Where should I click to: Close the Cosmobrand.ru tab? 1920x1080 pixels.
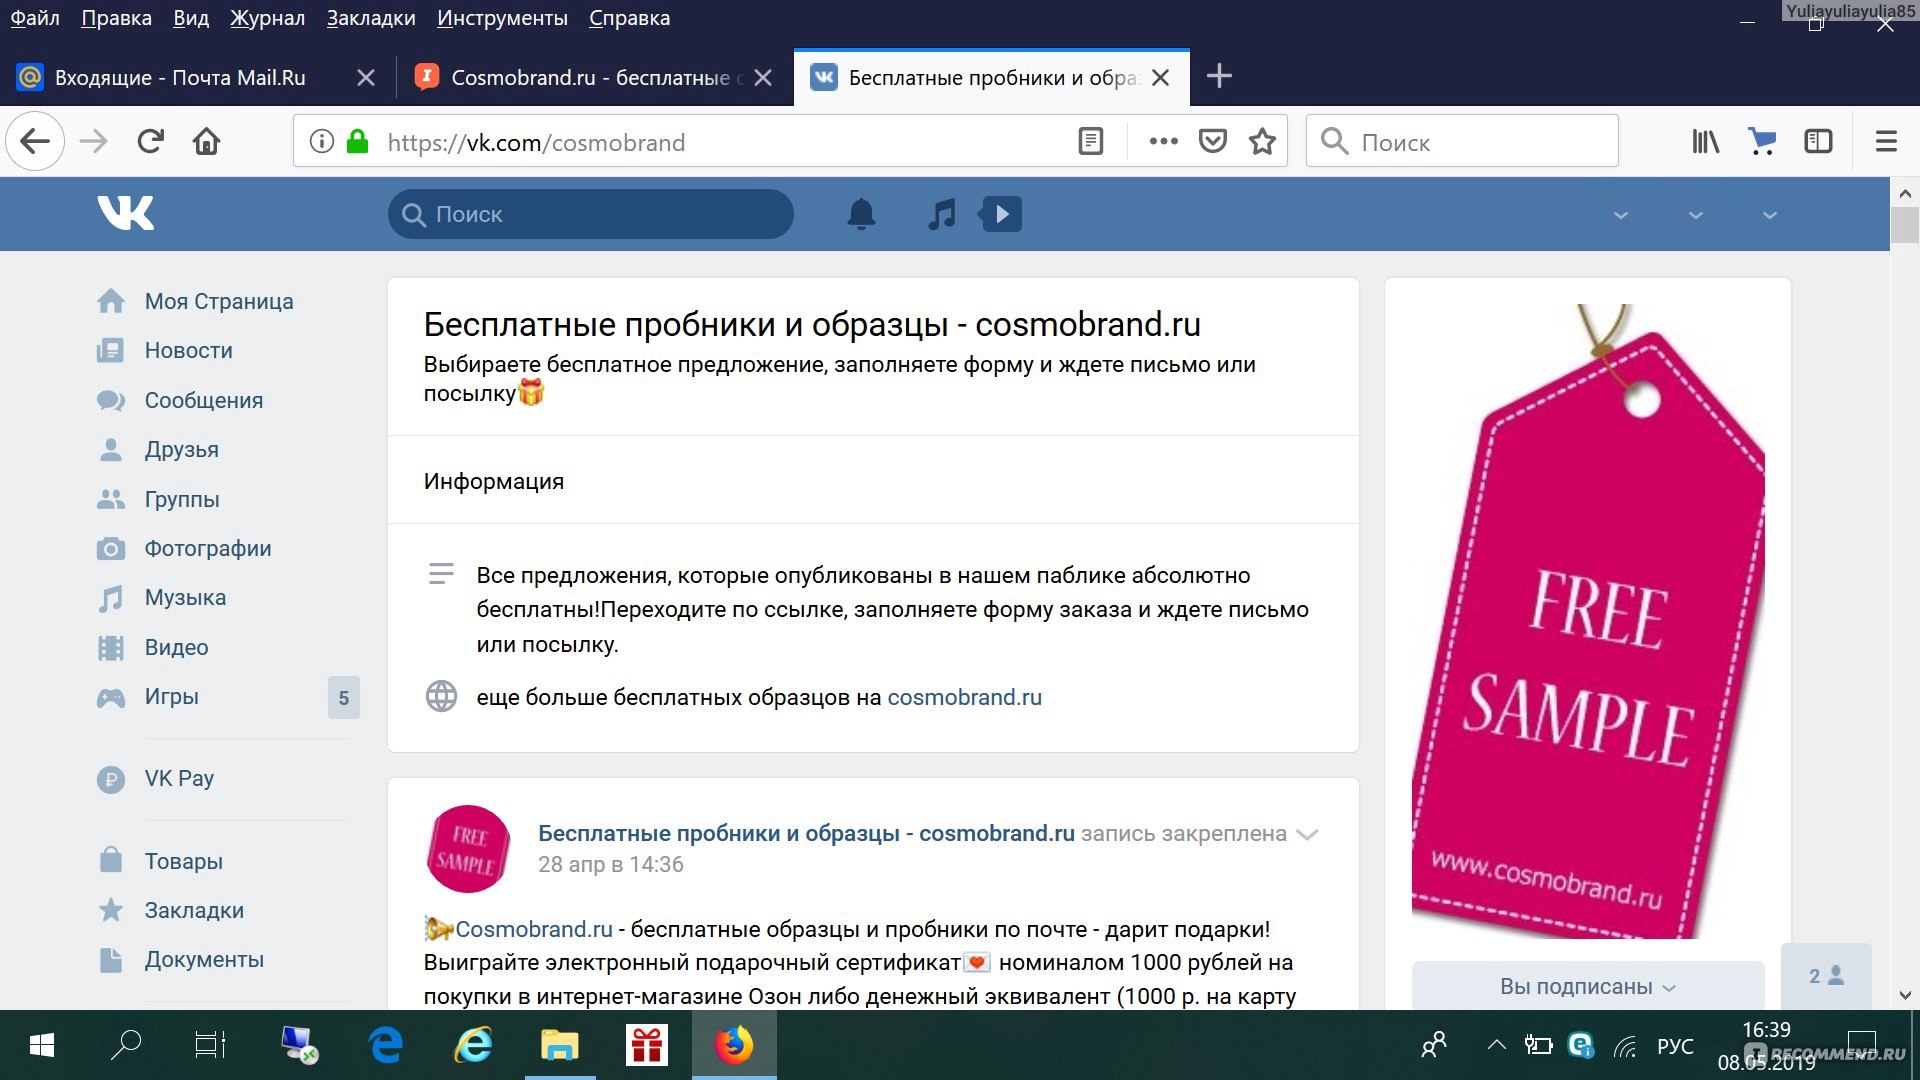(763, 77)
